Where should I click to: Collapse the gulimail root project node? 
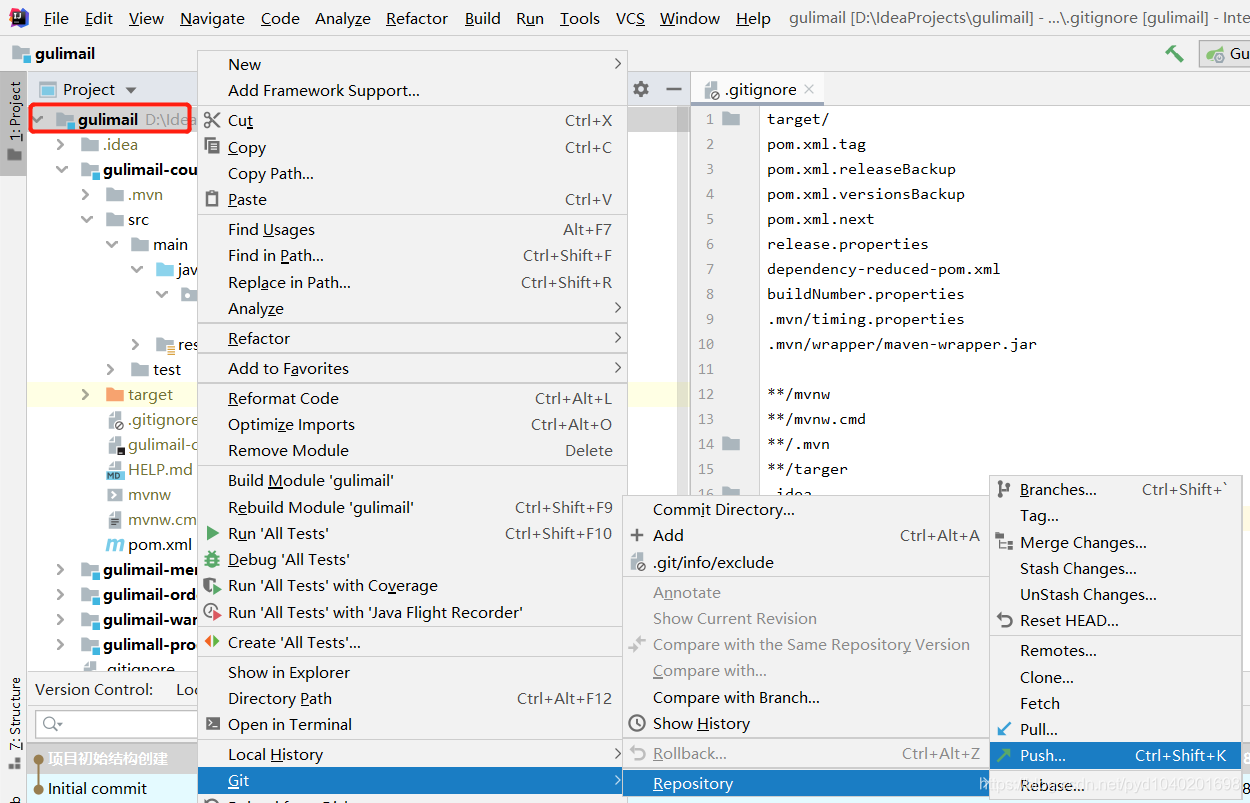click(38, 120)
